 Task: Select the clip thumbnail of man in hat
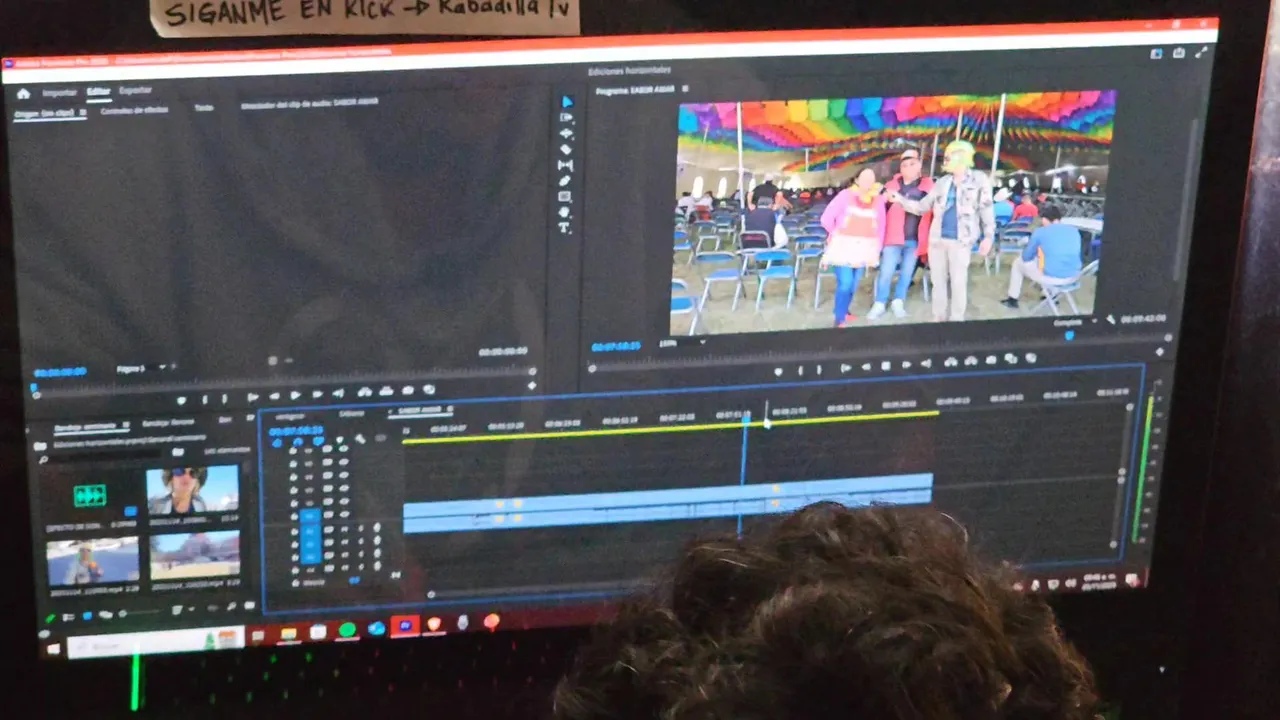(193, 490)
